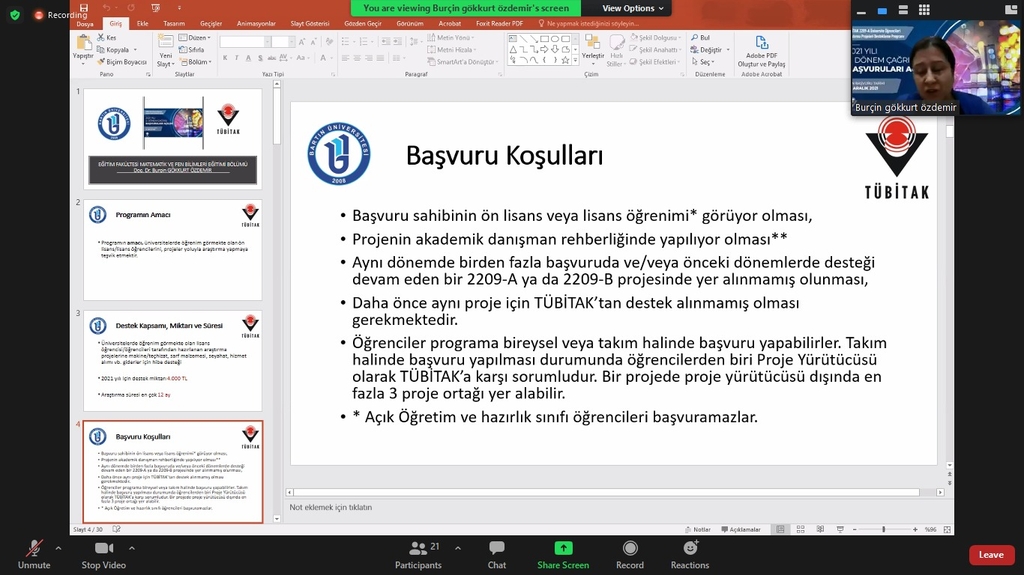Click Sıfırla to reset the slide
The image size is (1024, 575).
191,50
